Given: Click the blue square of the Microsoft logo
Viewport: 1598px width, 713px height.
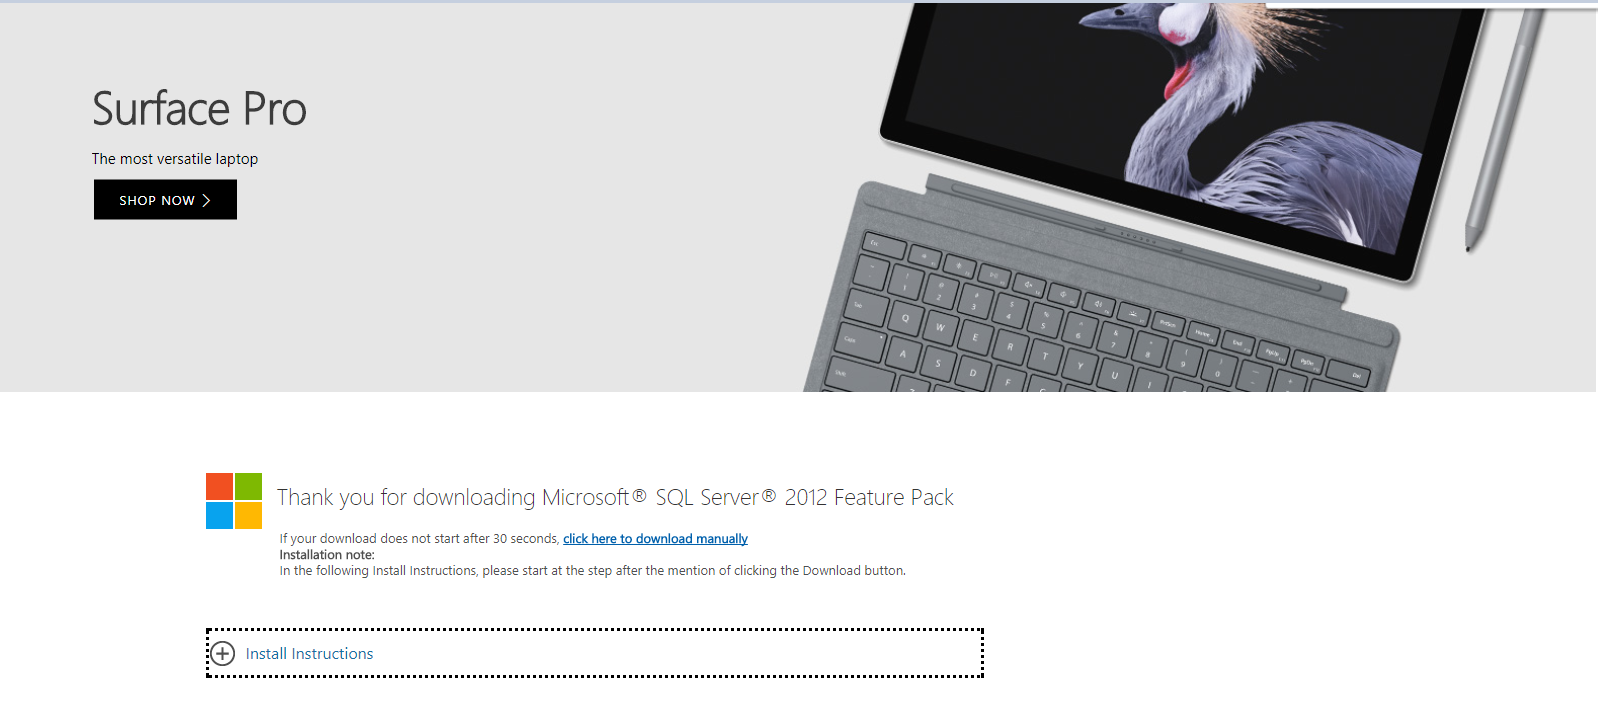Looking at the screenshot, I should [x=219, y=515].
